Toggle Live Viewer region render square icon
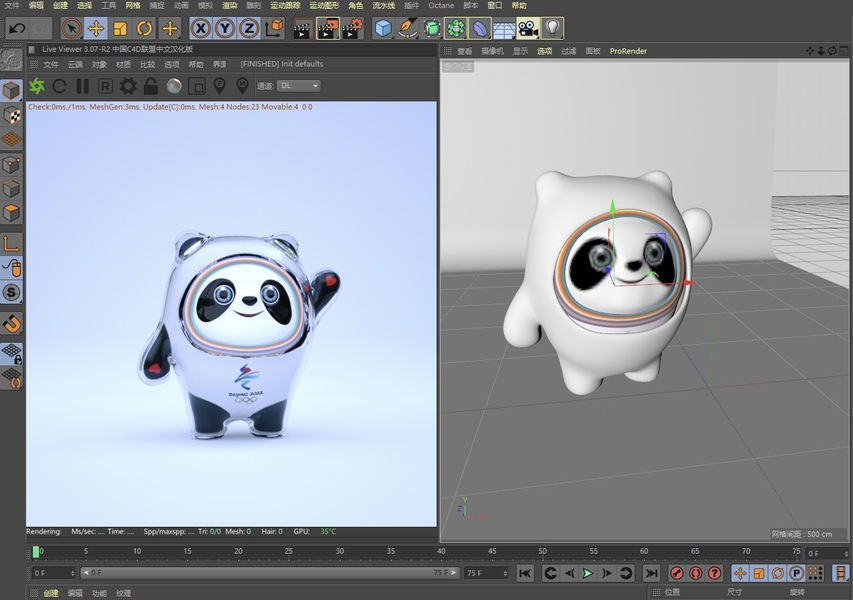The height and width of the screenshot is (600, 853). point(196,86)
